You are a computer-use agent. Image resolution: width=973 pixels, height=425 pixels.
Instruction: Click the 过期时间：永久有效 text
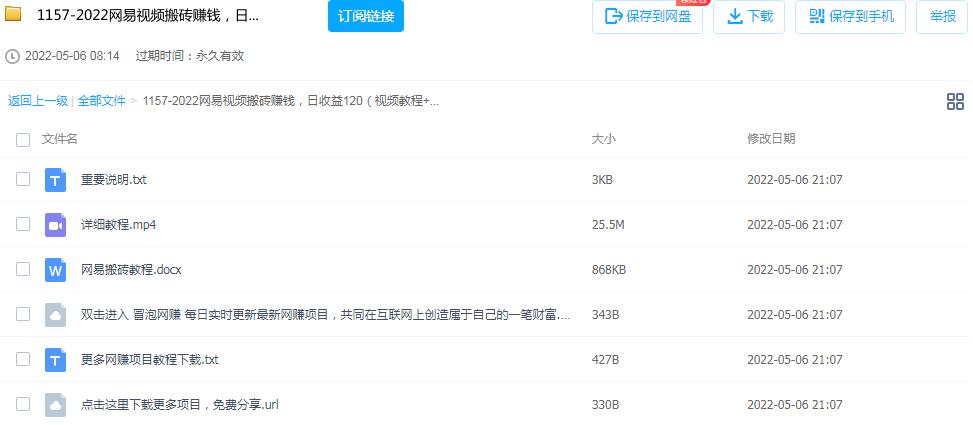190,56
